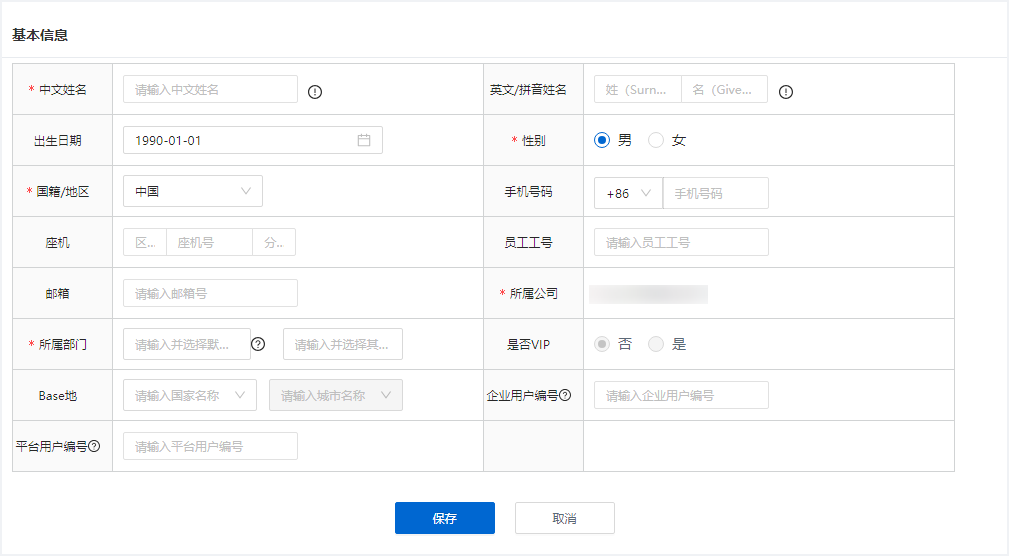This screenshot has width=1009, height=556.
Task: Focus the given name (名) input field
Action: point(724,89)
